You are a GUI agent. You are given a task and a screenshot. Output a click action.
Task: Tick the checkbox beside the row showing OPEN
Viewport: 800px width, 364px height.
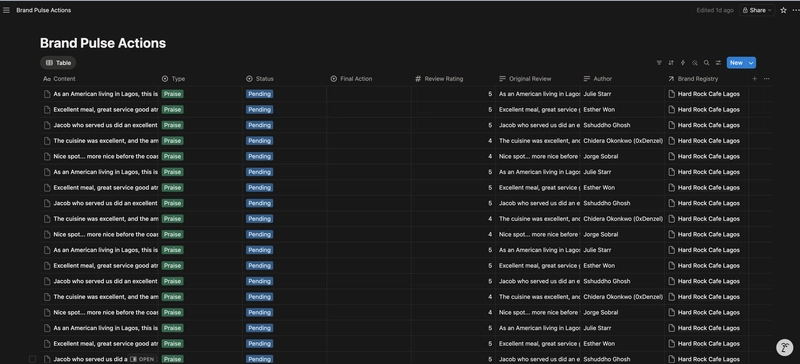(x=33, y=359)
